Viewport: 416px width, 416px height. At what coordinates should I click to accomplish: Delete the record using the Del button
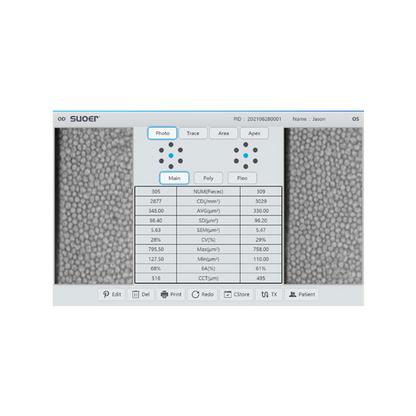tap(141, 294)
